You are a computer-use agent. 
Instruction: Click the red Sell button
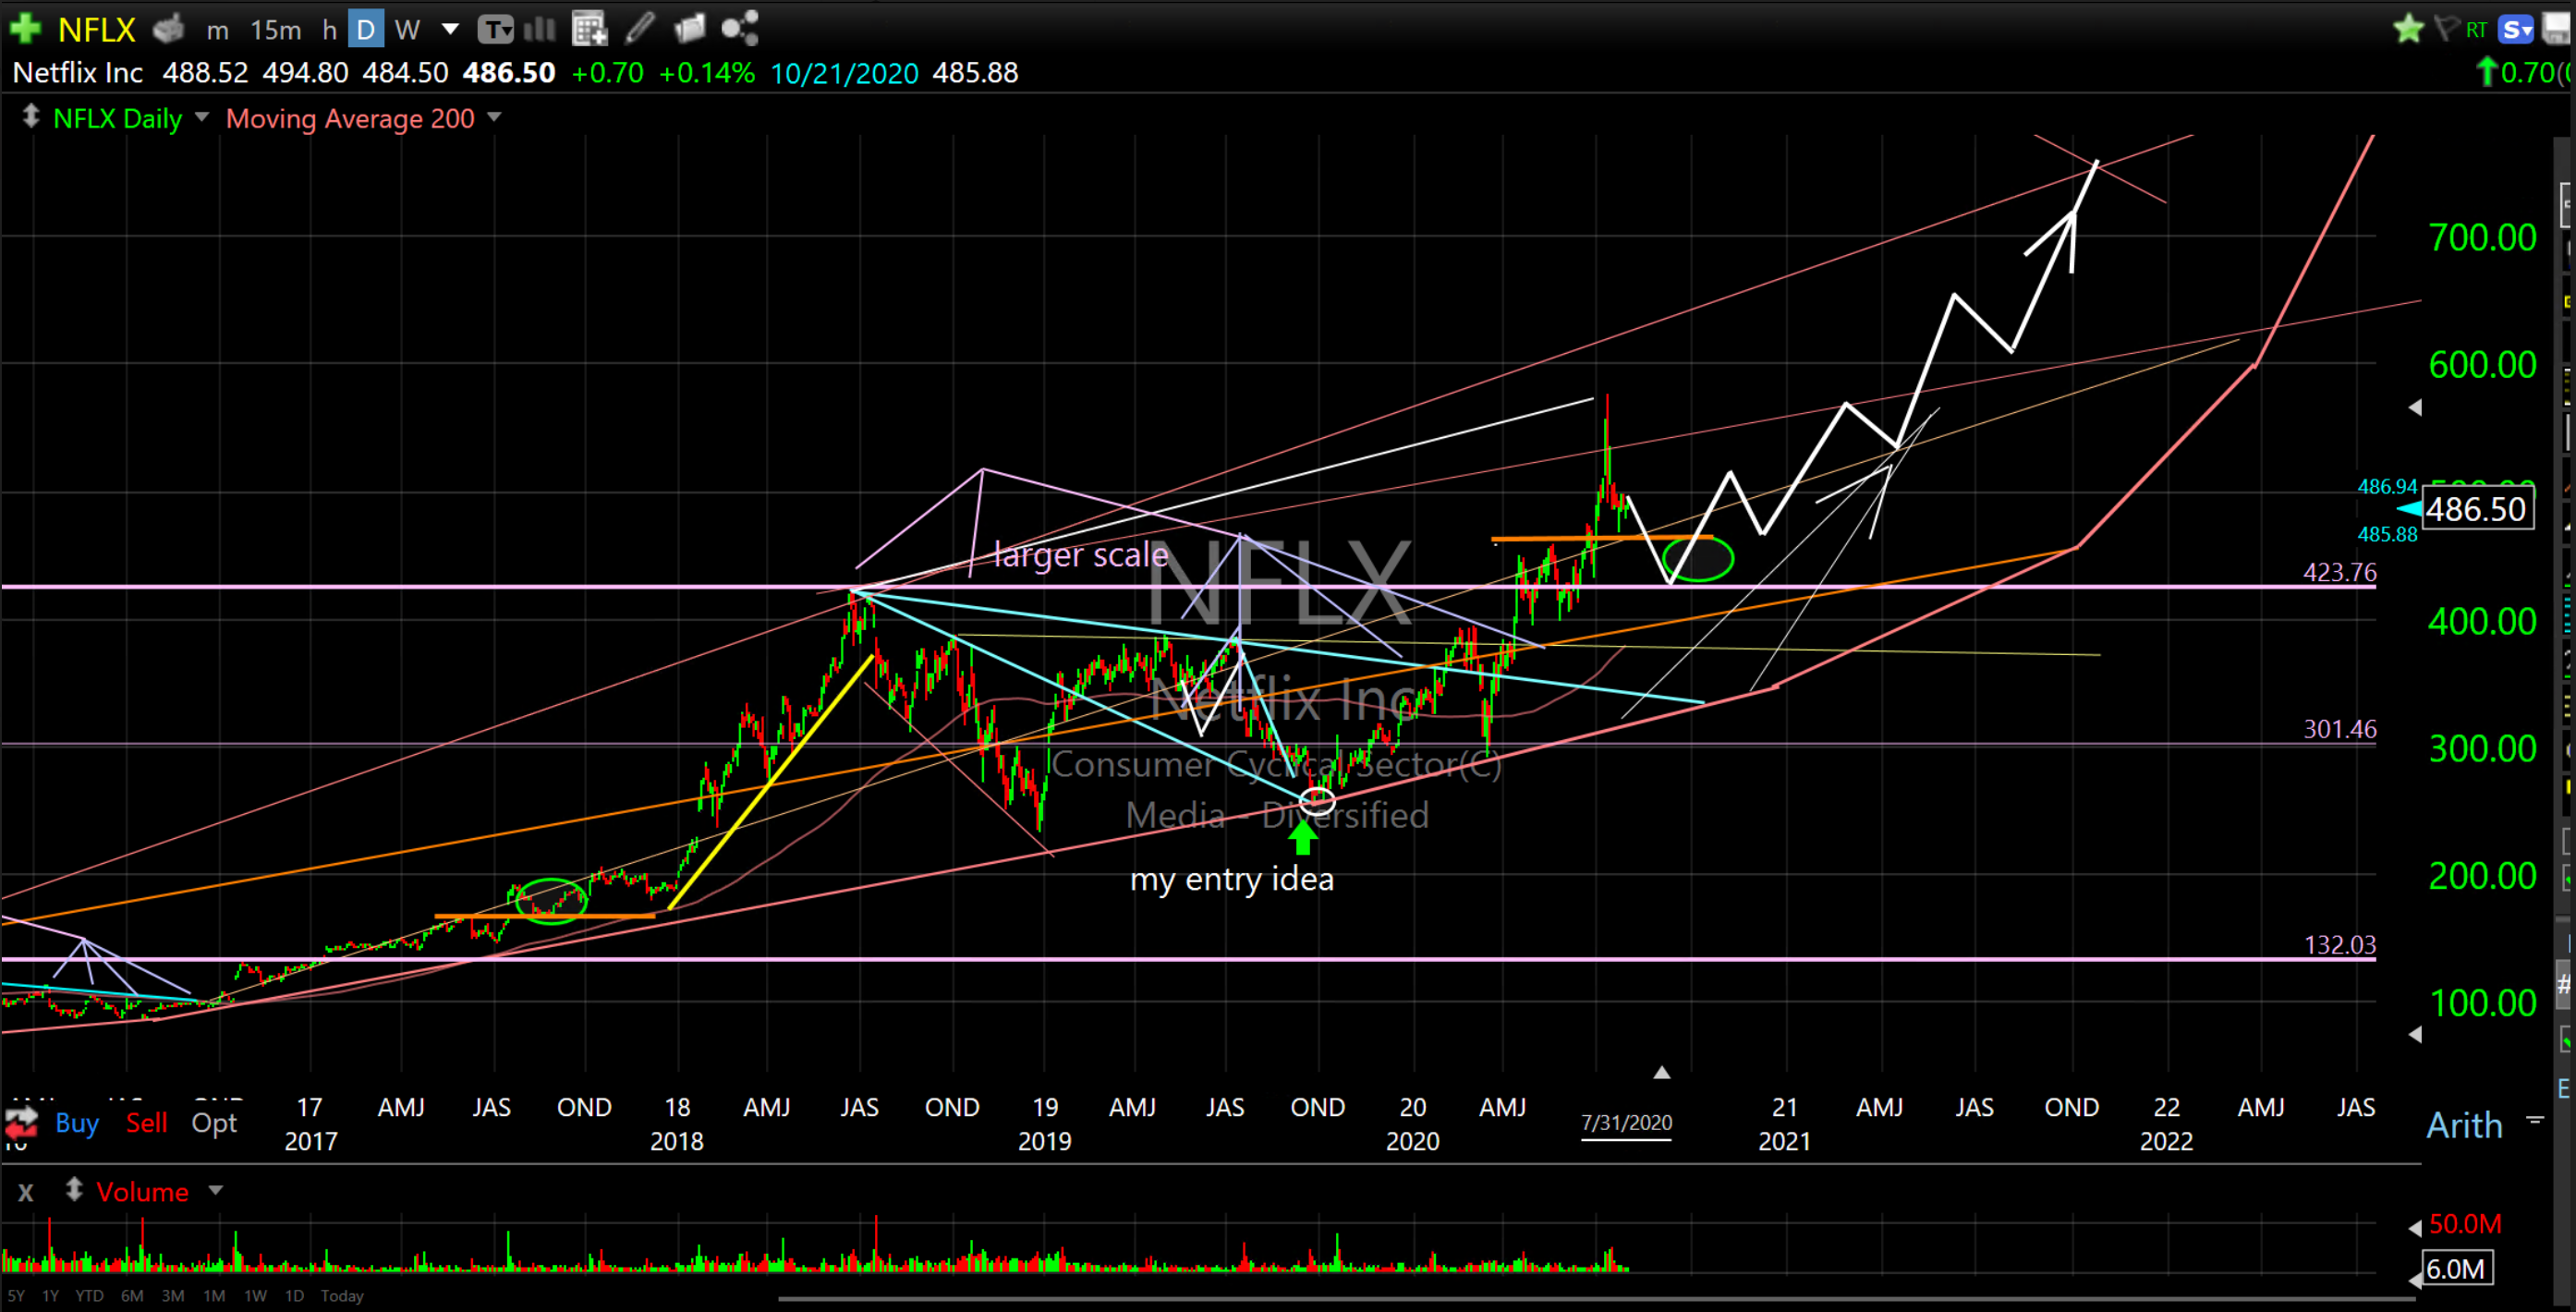(146, 1123)
